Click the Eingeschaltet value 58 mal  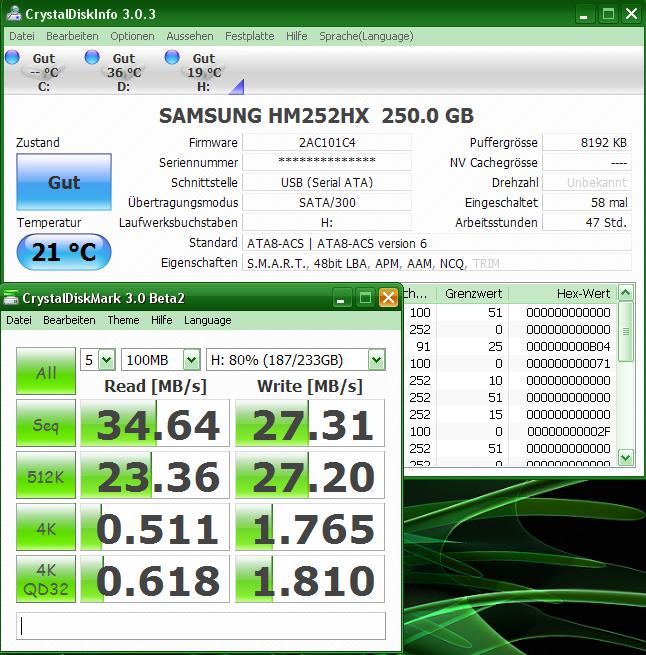coord(587,203)
